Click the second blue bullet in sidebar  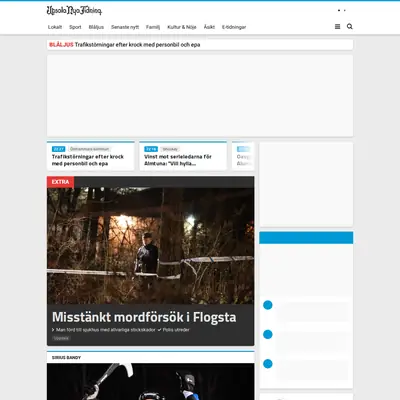point(268,334)
